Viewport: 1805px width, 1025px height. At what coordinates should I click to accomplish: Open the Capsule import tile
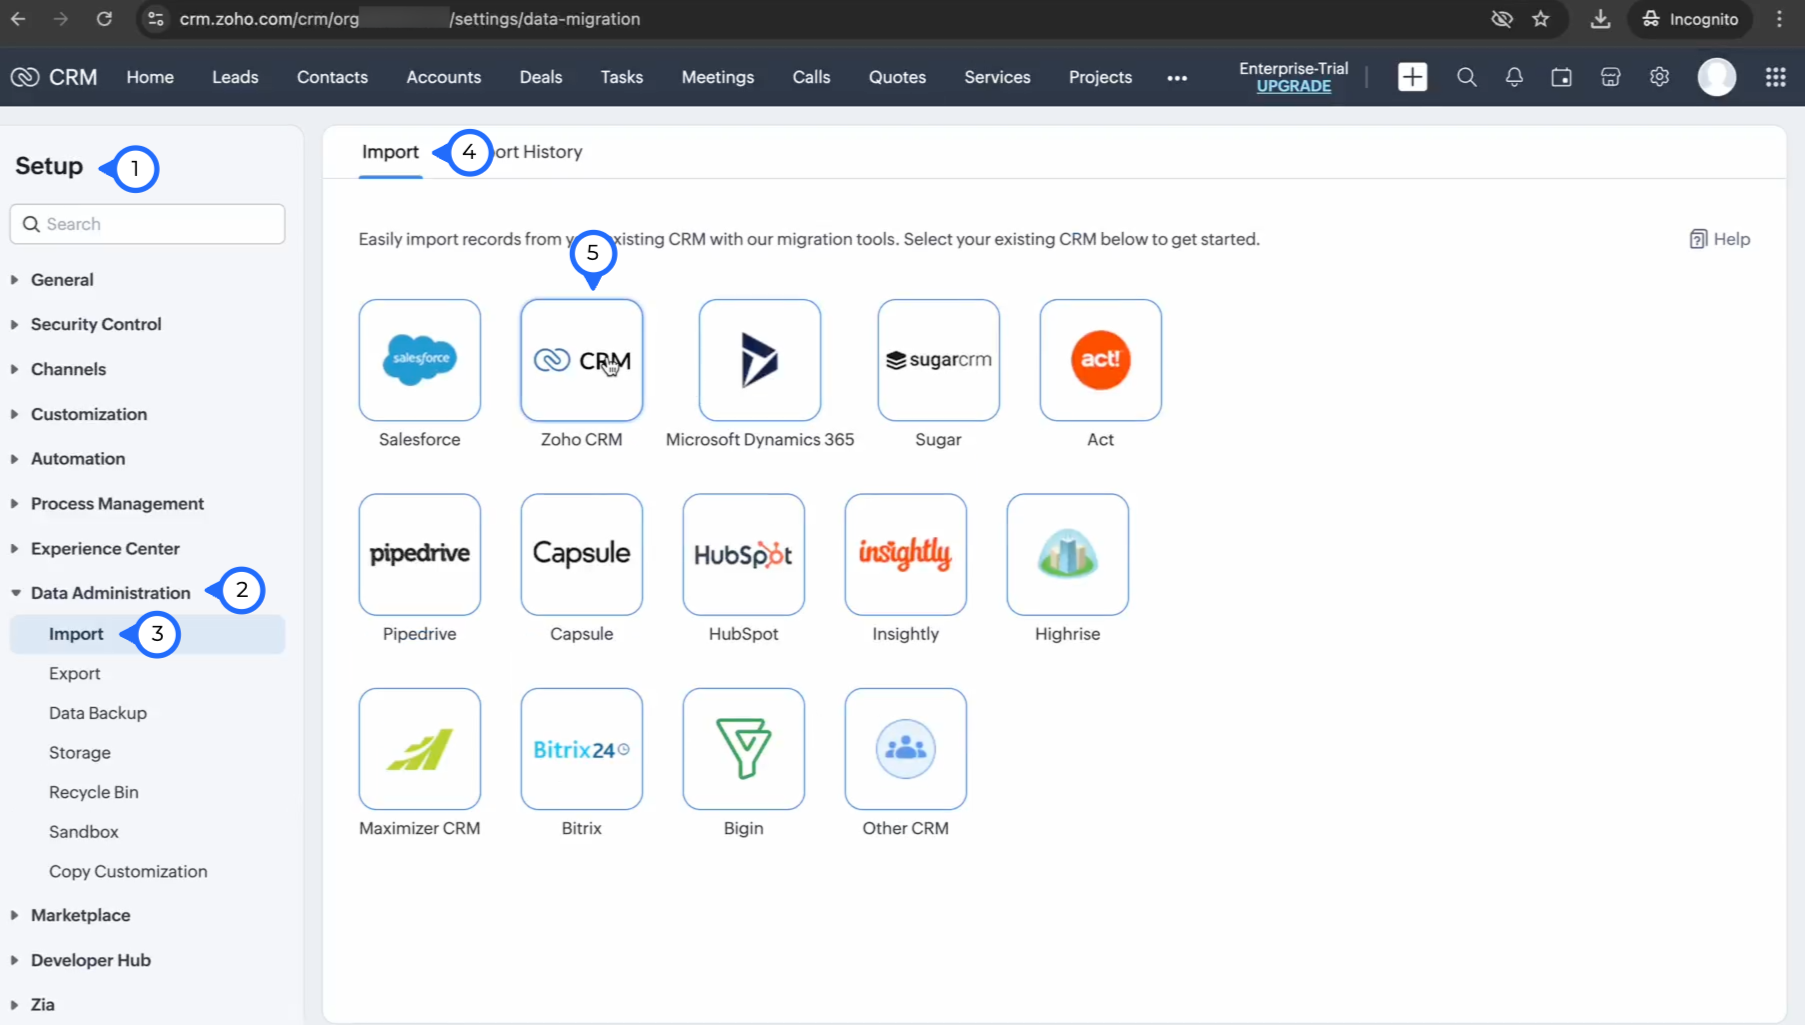pyautogui.click(x=582, y=554)
